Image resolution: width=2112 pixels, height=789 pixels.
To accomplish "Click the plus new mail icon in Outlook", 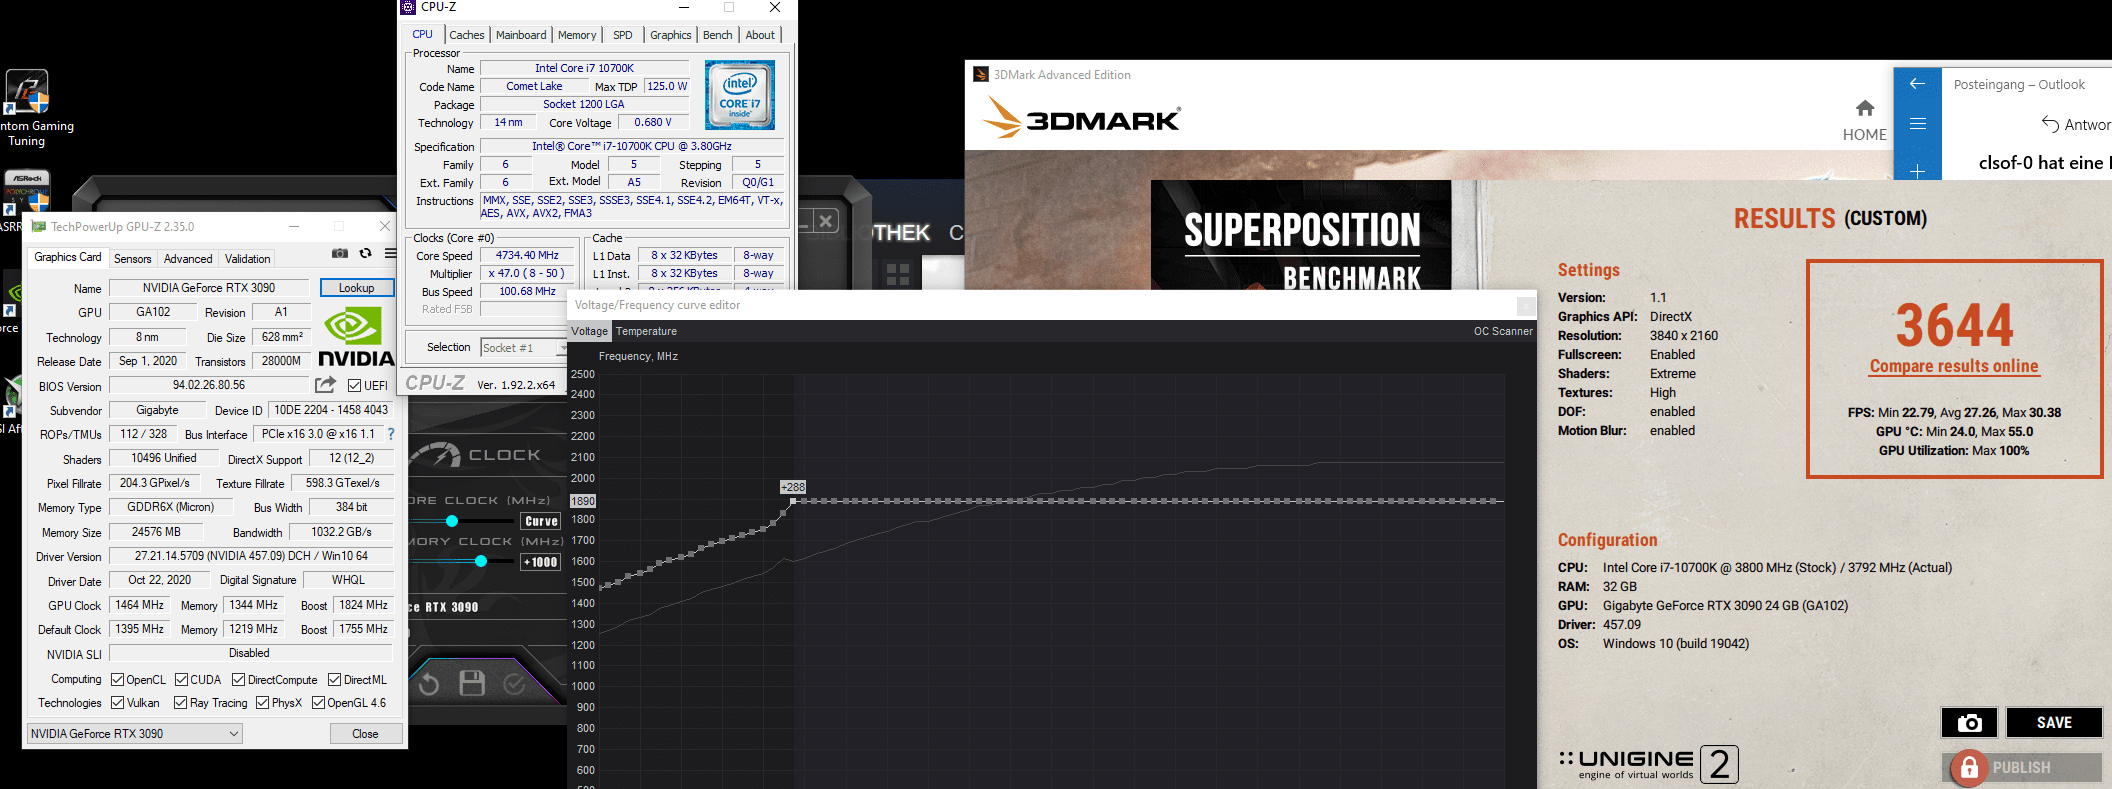I will tap(1917, 171).
